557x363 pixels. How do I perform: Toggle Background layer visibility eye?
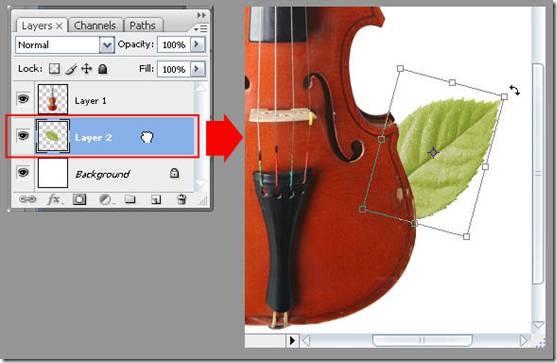click(x=23, y=172)
